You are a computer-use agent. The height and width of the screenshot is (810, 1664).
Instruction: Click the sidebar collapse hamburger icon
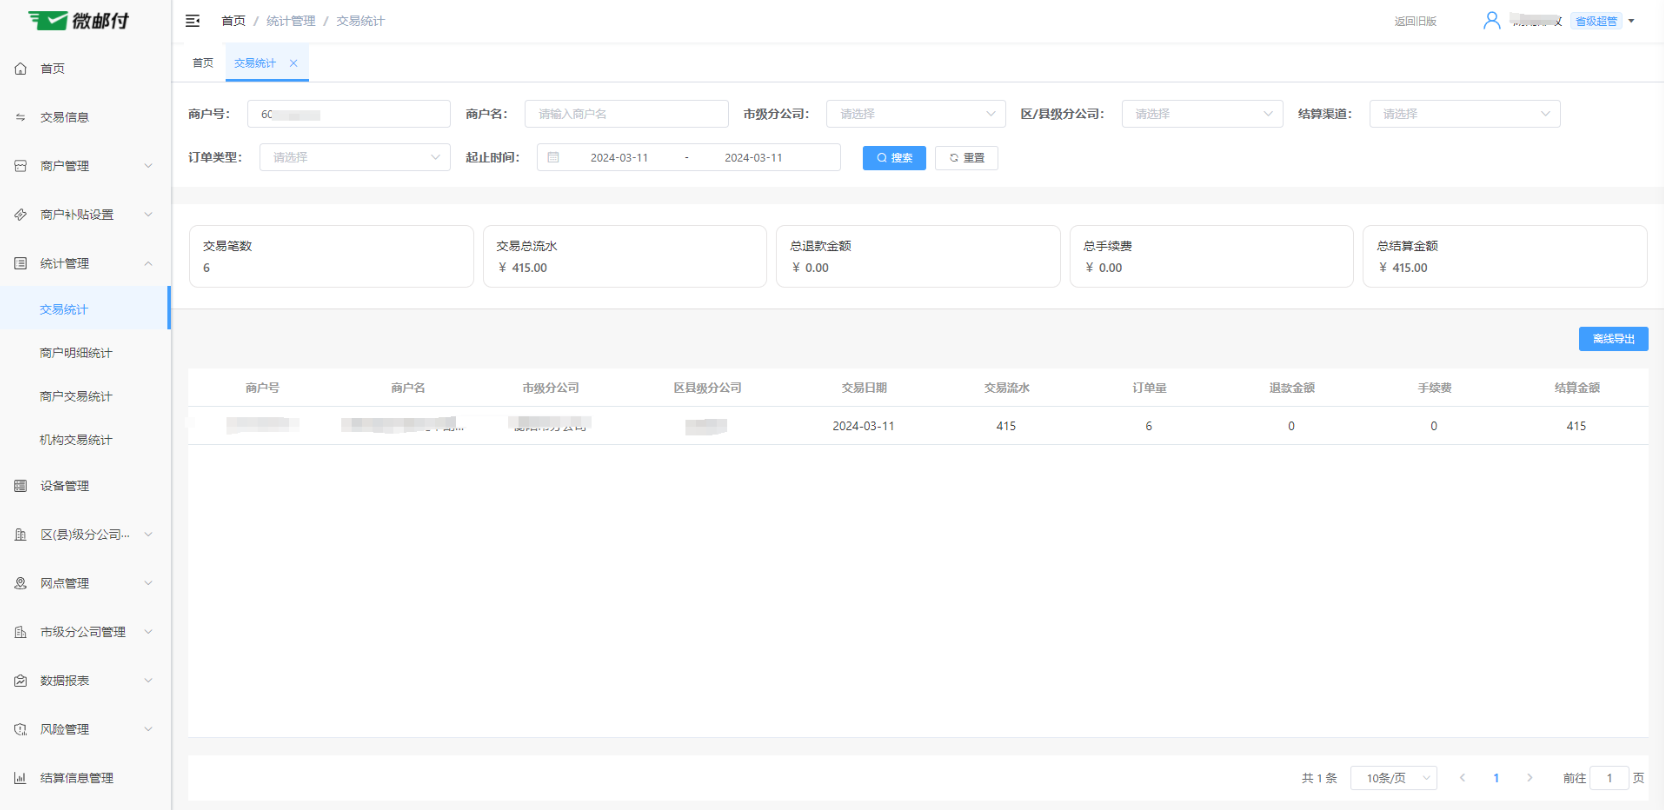[193, 21]
